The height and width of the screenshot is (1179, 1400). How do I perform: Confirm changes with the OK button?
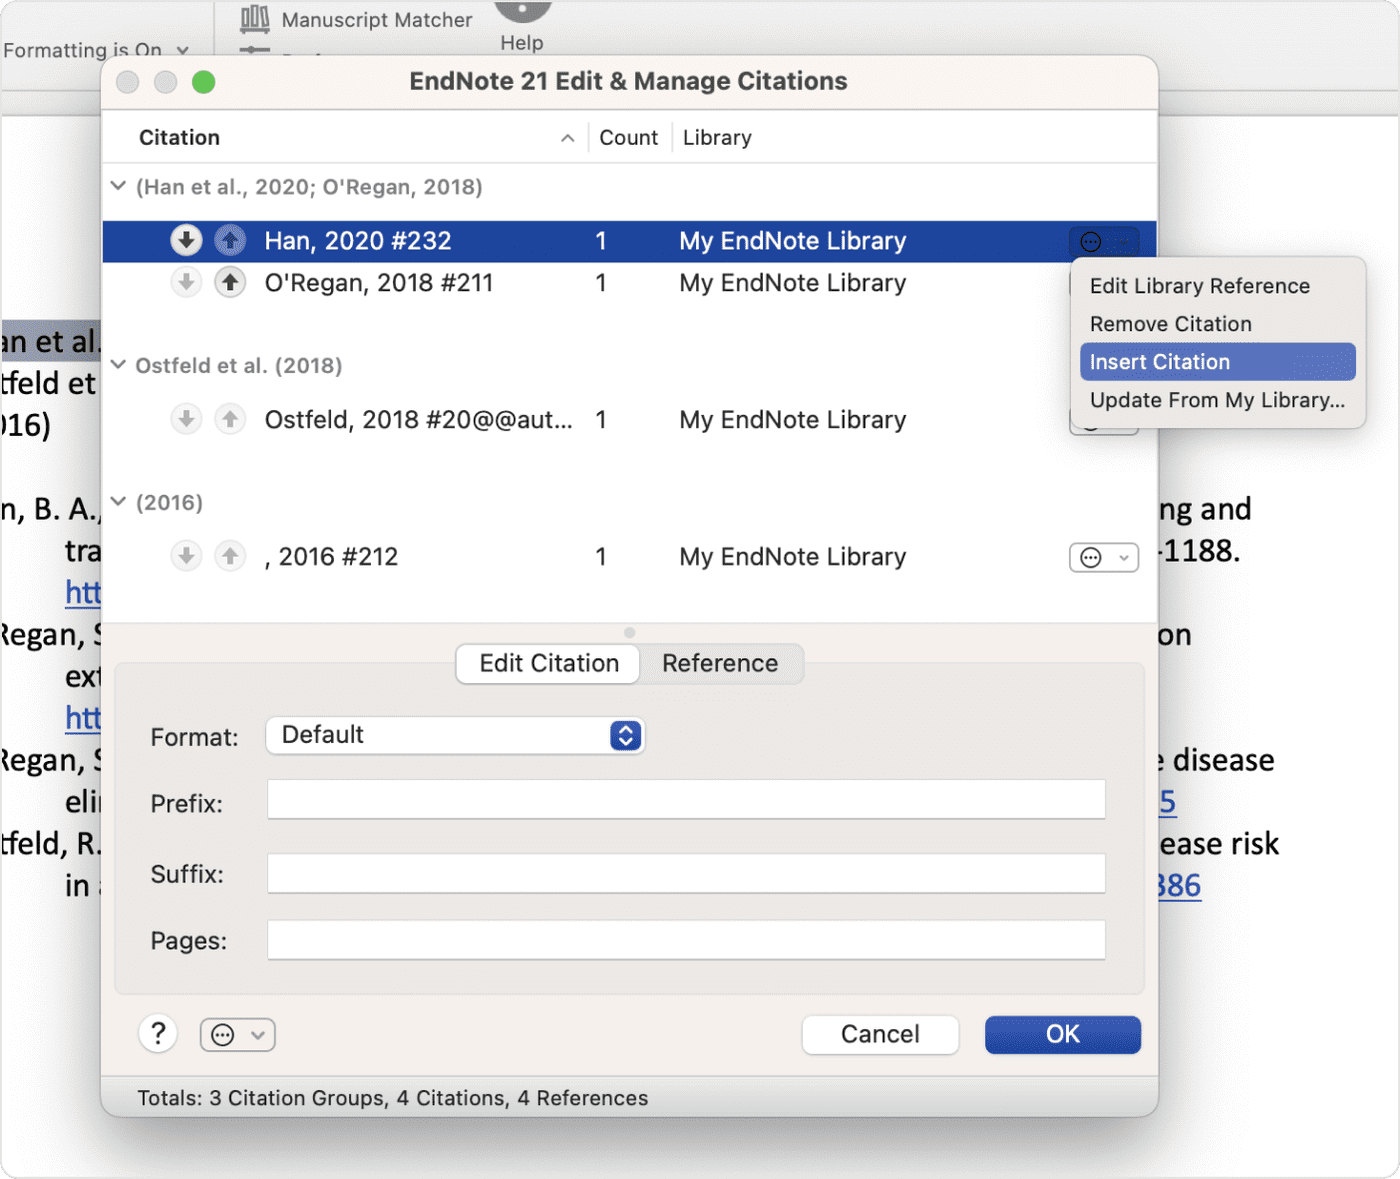point(1062,1034)
